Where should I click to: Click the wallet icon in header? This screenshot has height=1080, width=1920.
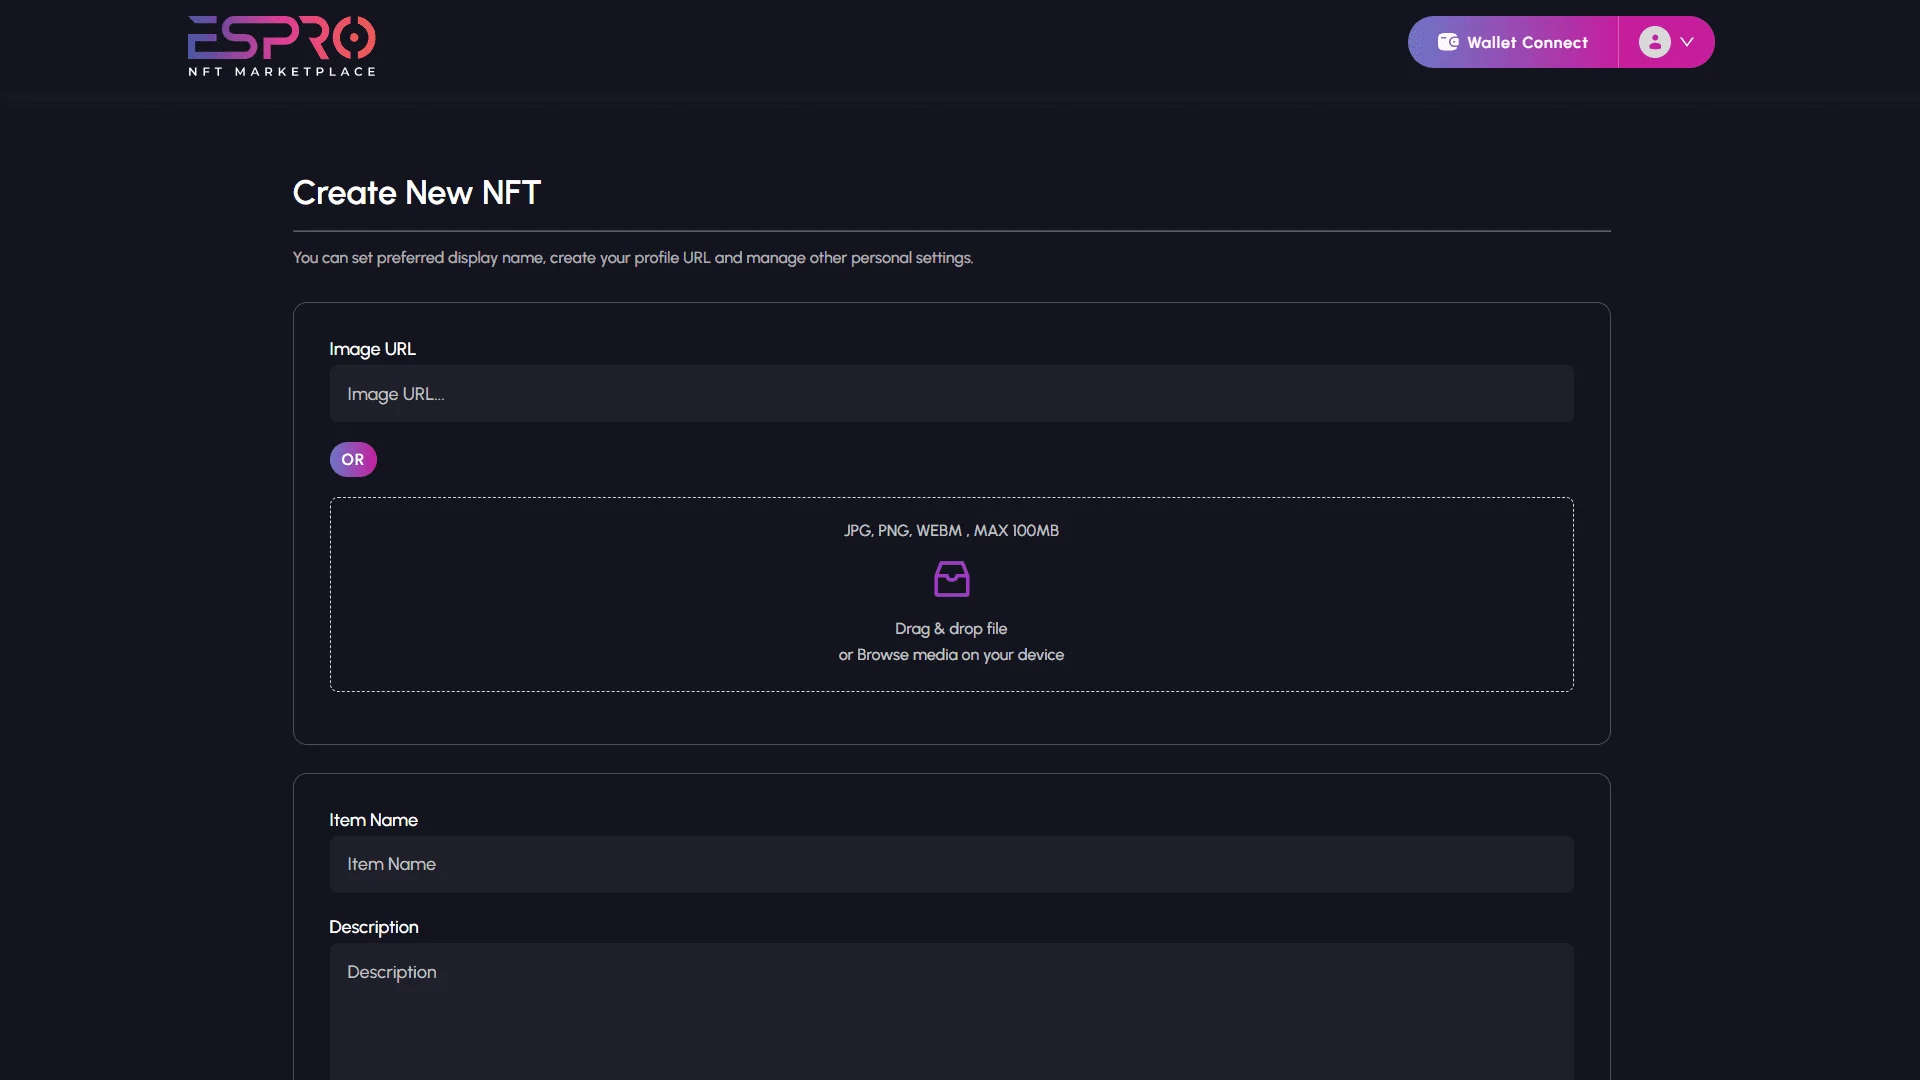coord(1447,42)
